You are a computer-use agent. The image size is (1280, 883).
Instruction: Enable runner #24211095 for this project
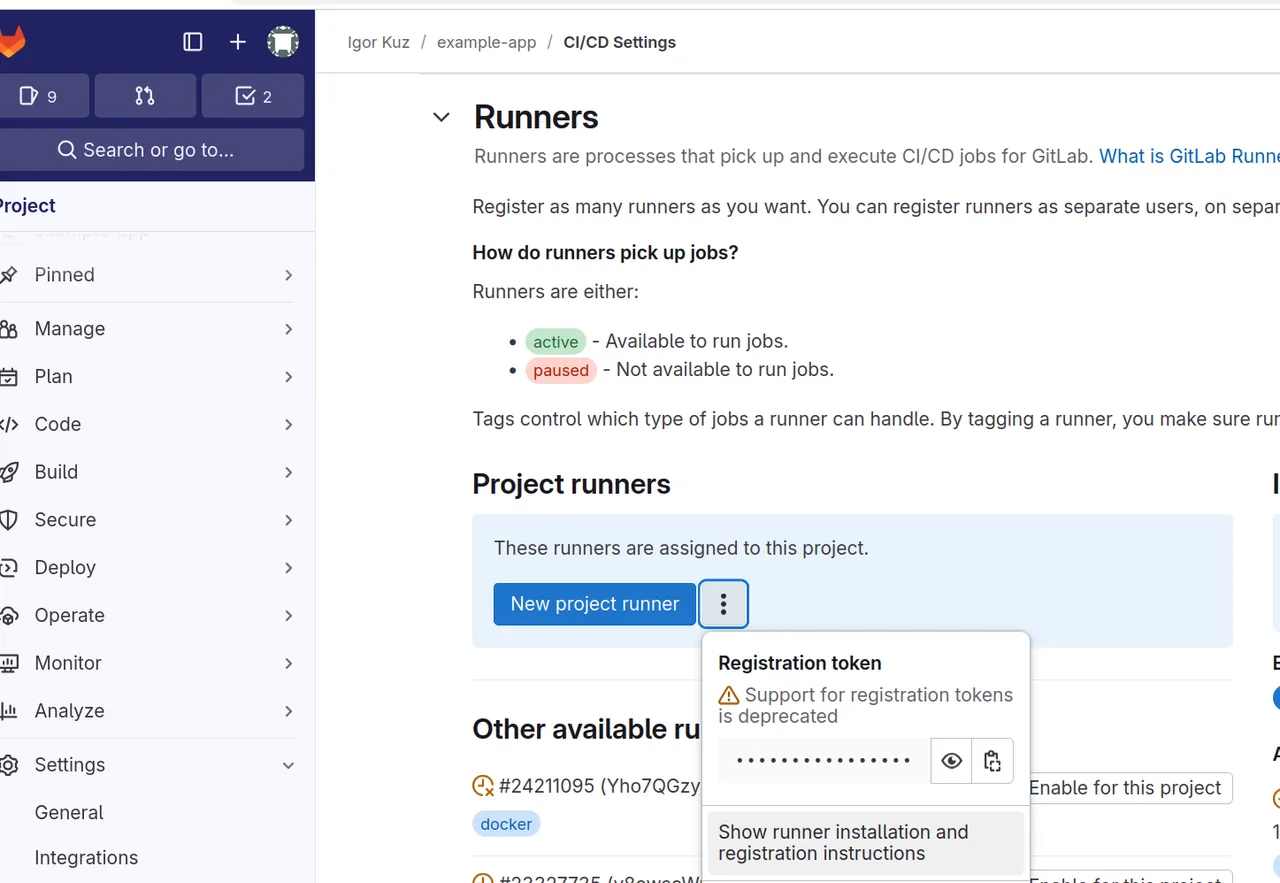click(x=1125, y=788)
